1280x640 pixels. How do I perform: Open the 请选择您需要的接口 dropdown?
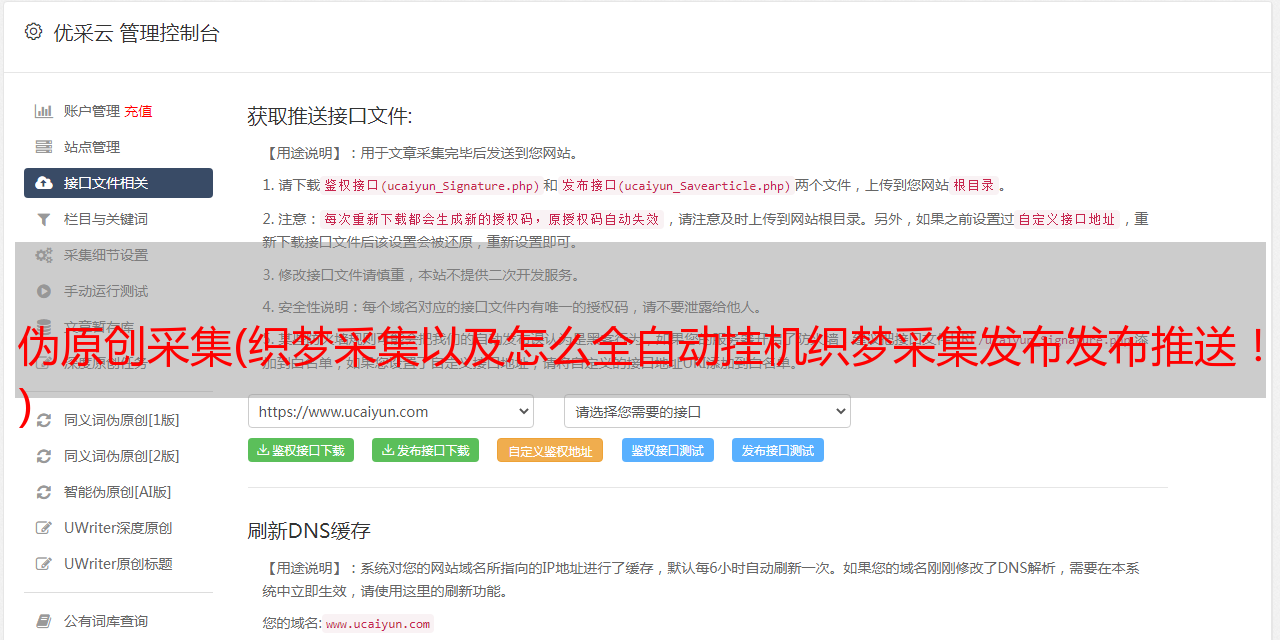707,411
